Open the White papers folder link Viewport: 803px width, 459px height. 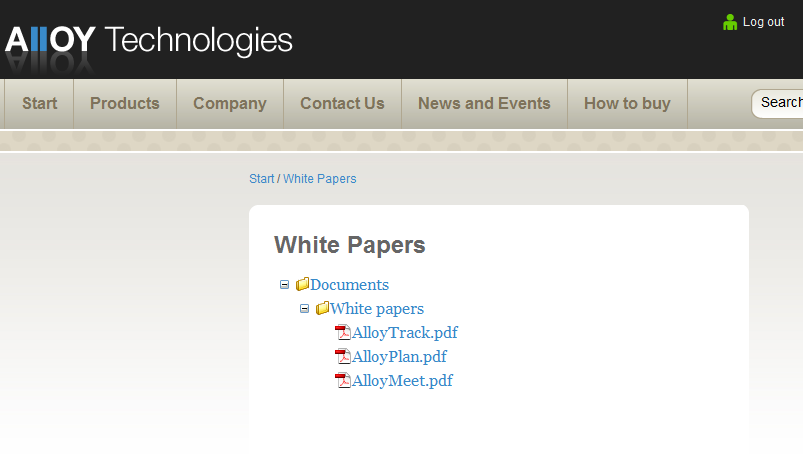tap(377, 309)
